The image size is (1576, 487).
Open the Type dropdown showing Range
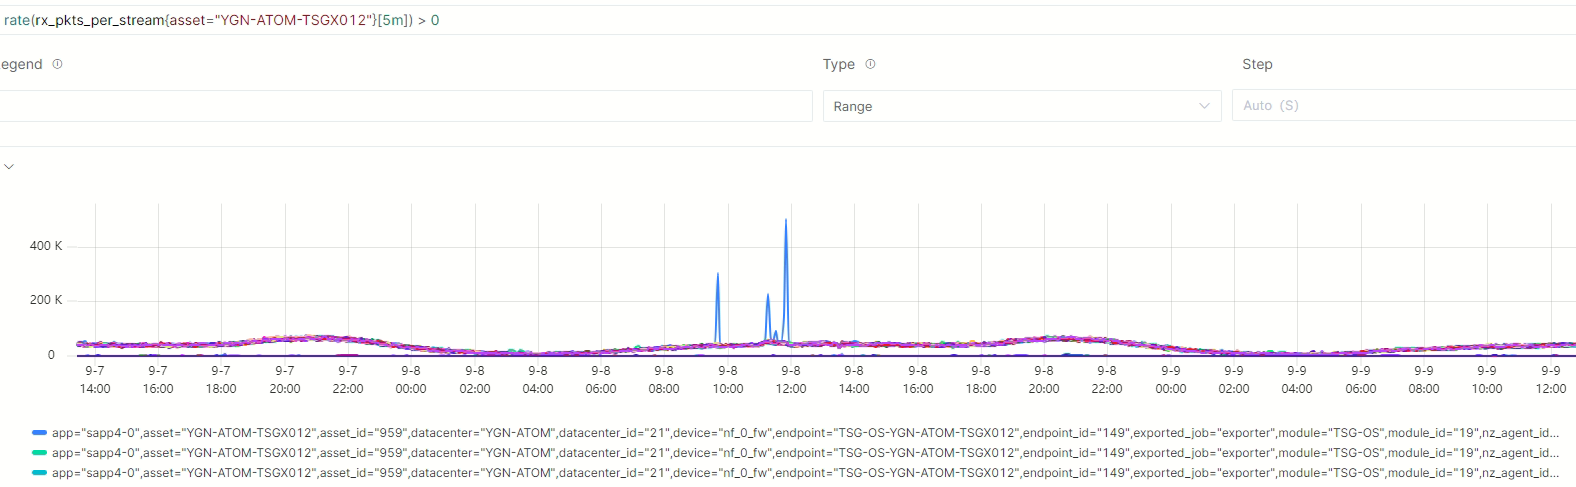pyautogui.click(x=1020, y=106)
